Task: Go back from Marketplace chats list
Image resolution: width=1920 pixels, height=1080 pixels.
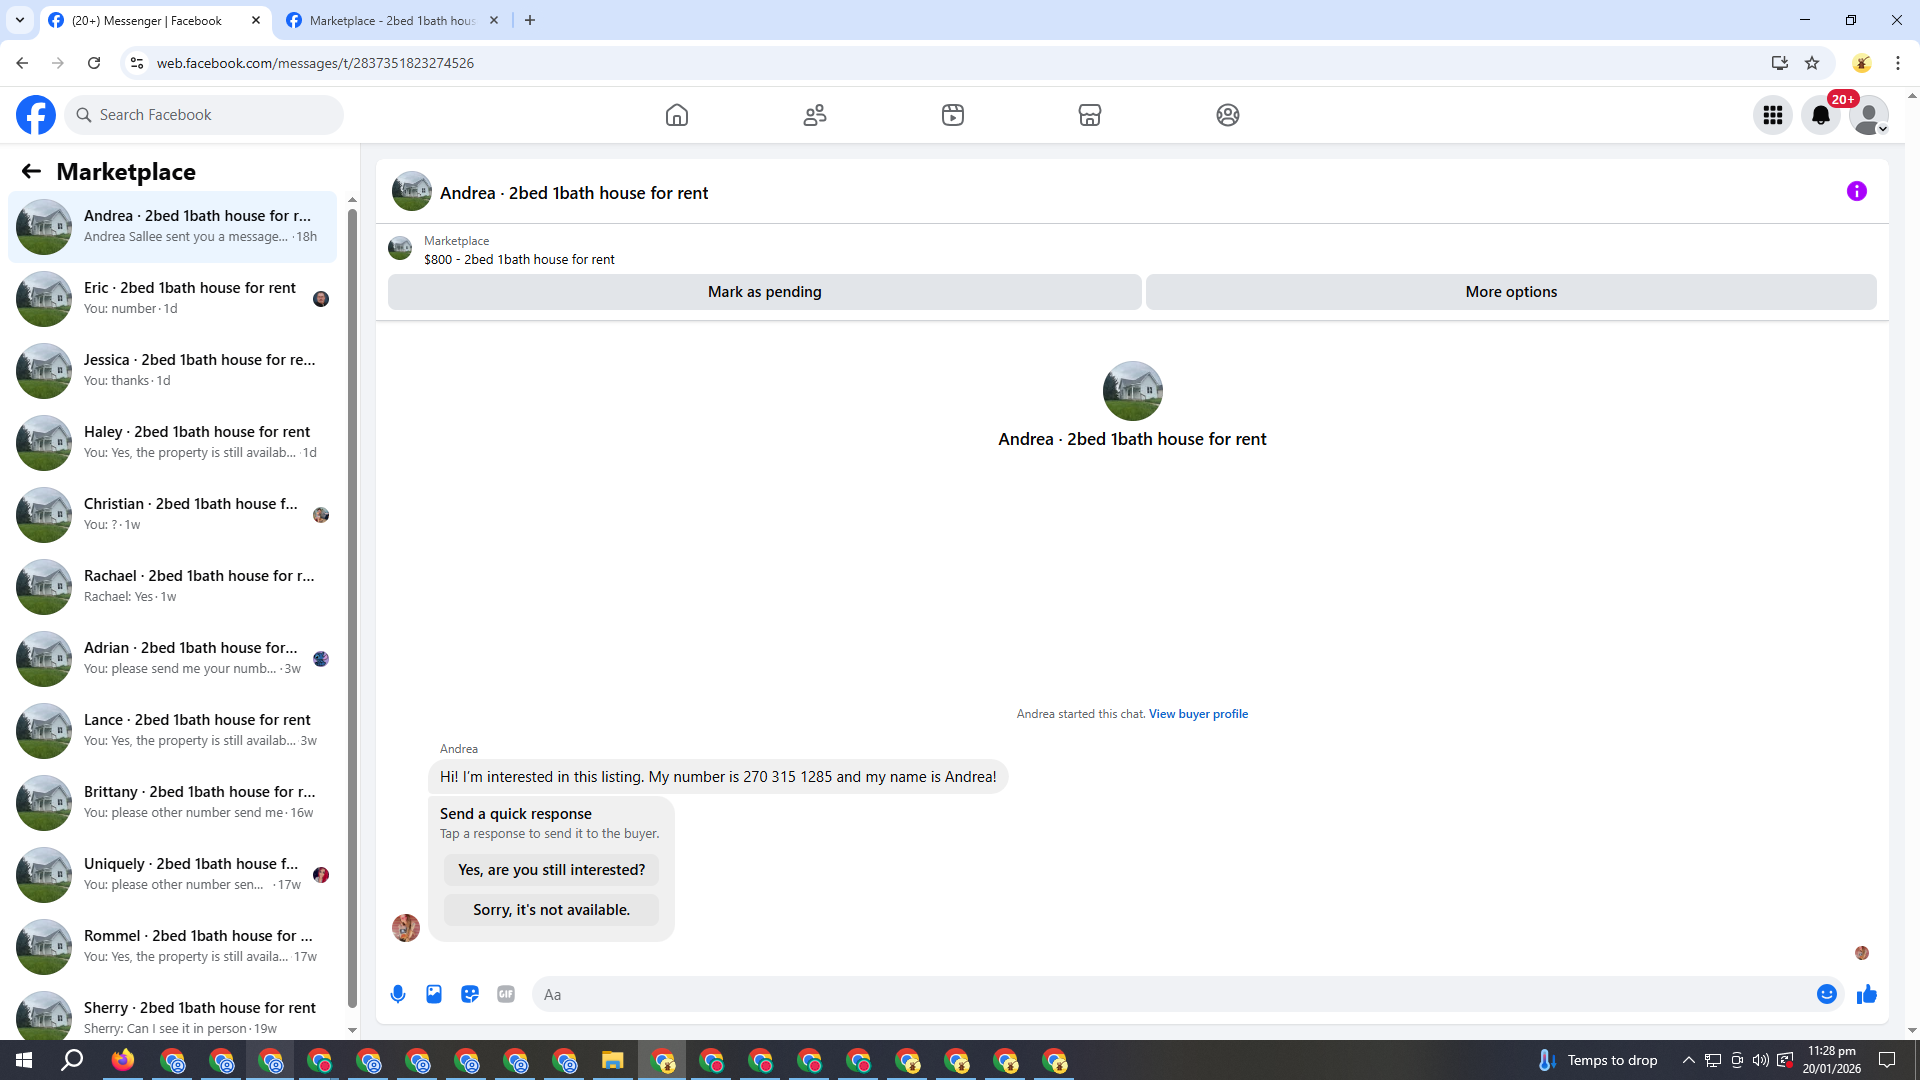Action: [x=31, y=172]
